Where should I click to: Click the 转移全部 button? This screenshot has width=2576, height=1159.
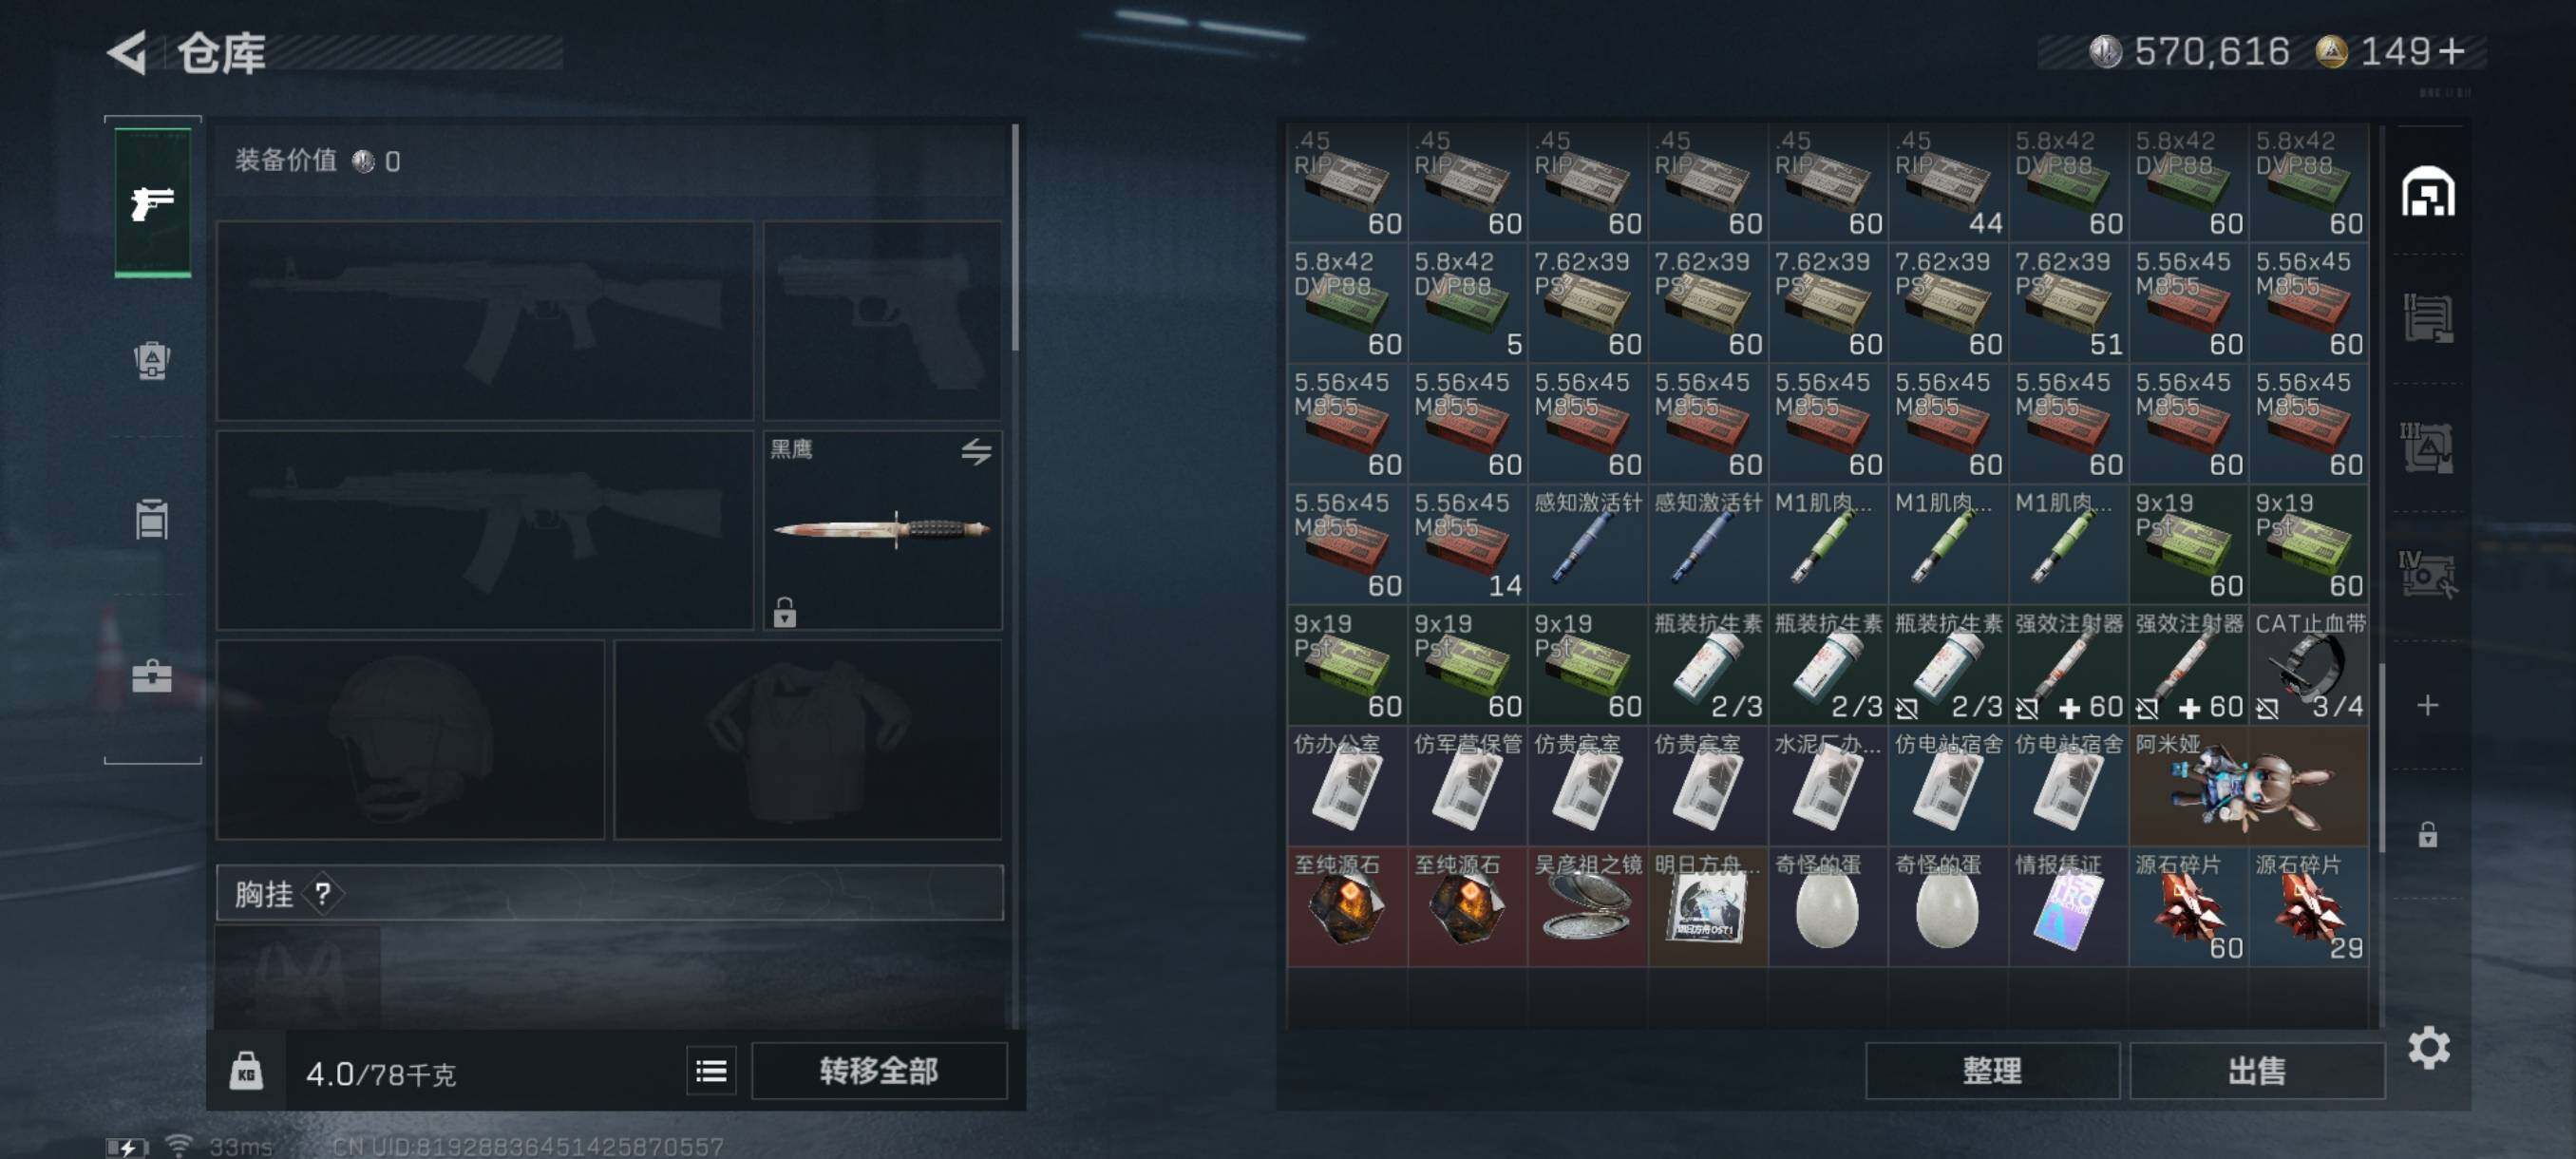[x=879, y=1071]
